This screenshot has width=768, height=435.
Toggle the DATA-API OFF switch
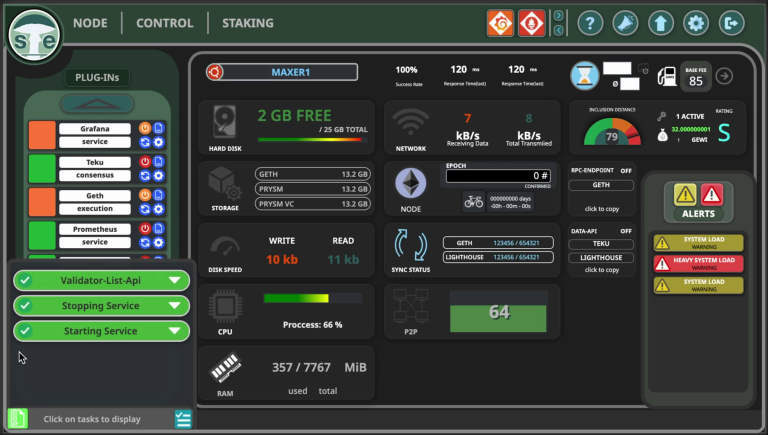pos(626,231)
